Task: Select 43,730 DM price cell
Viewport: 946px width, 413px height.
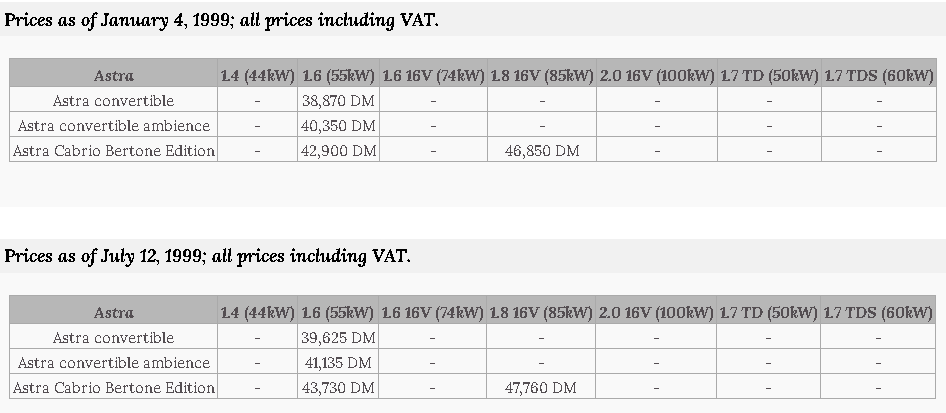Action: (338, 387)
